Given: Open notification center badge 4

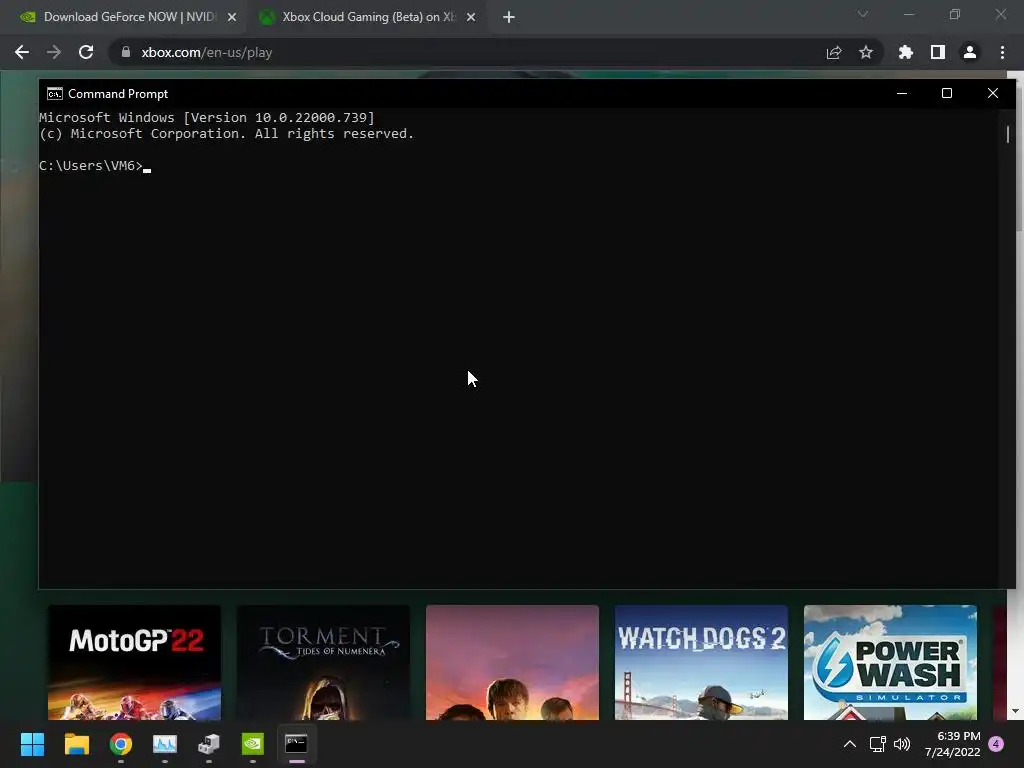Looking at the screenshot, I should coord(996,744).
